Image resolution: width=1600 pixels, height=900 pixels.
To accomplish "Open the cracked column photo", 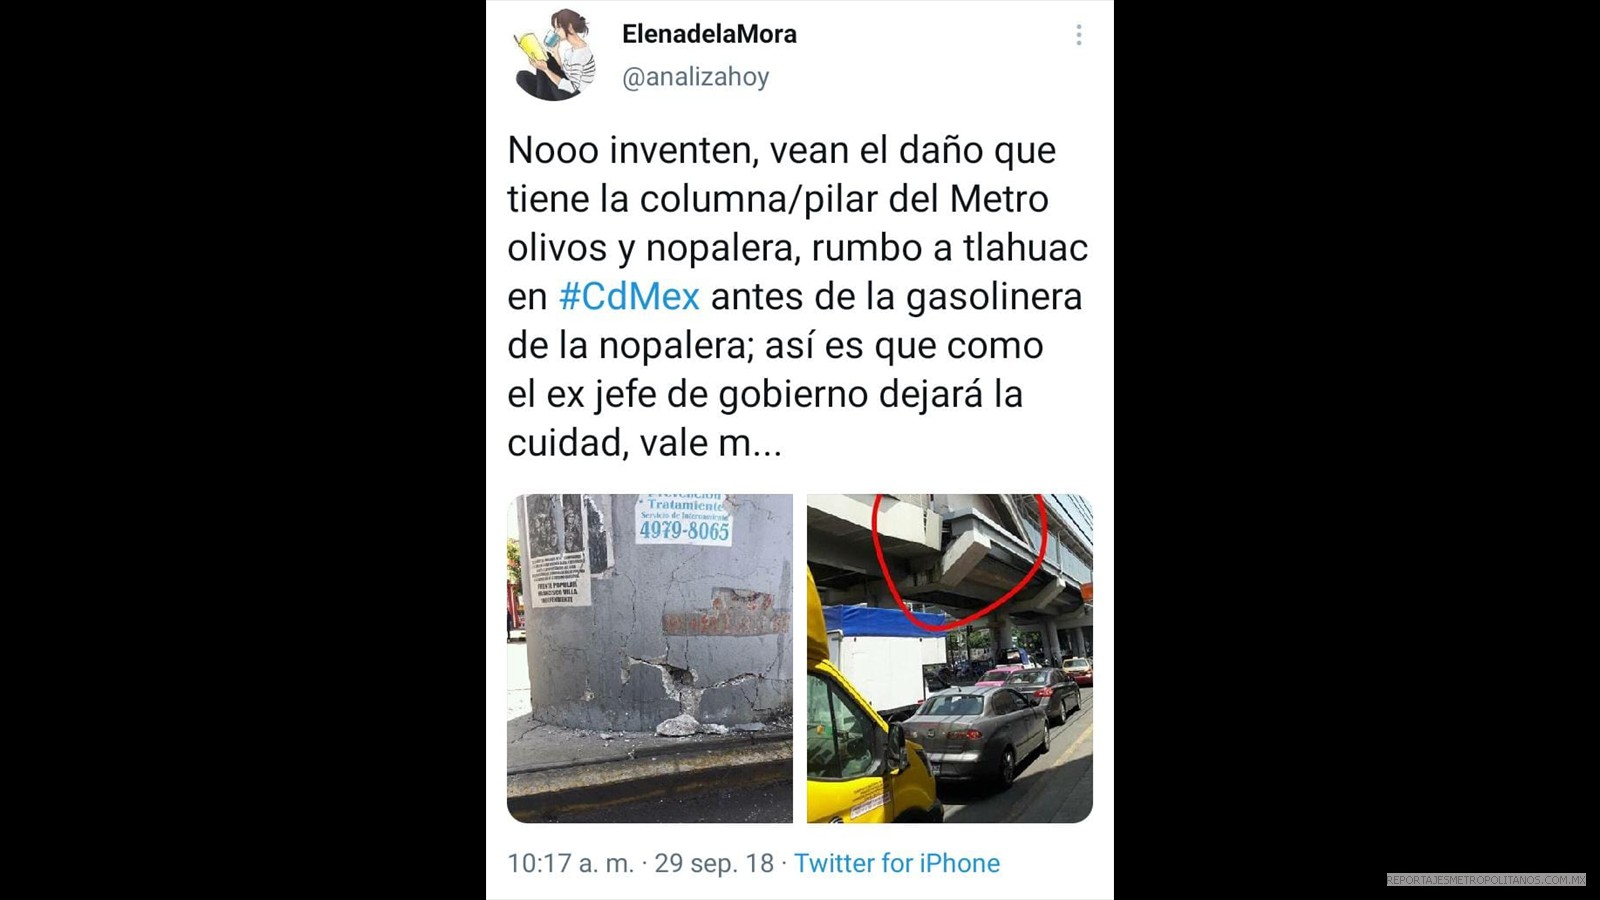I will click(650, 658).
